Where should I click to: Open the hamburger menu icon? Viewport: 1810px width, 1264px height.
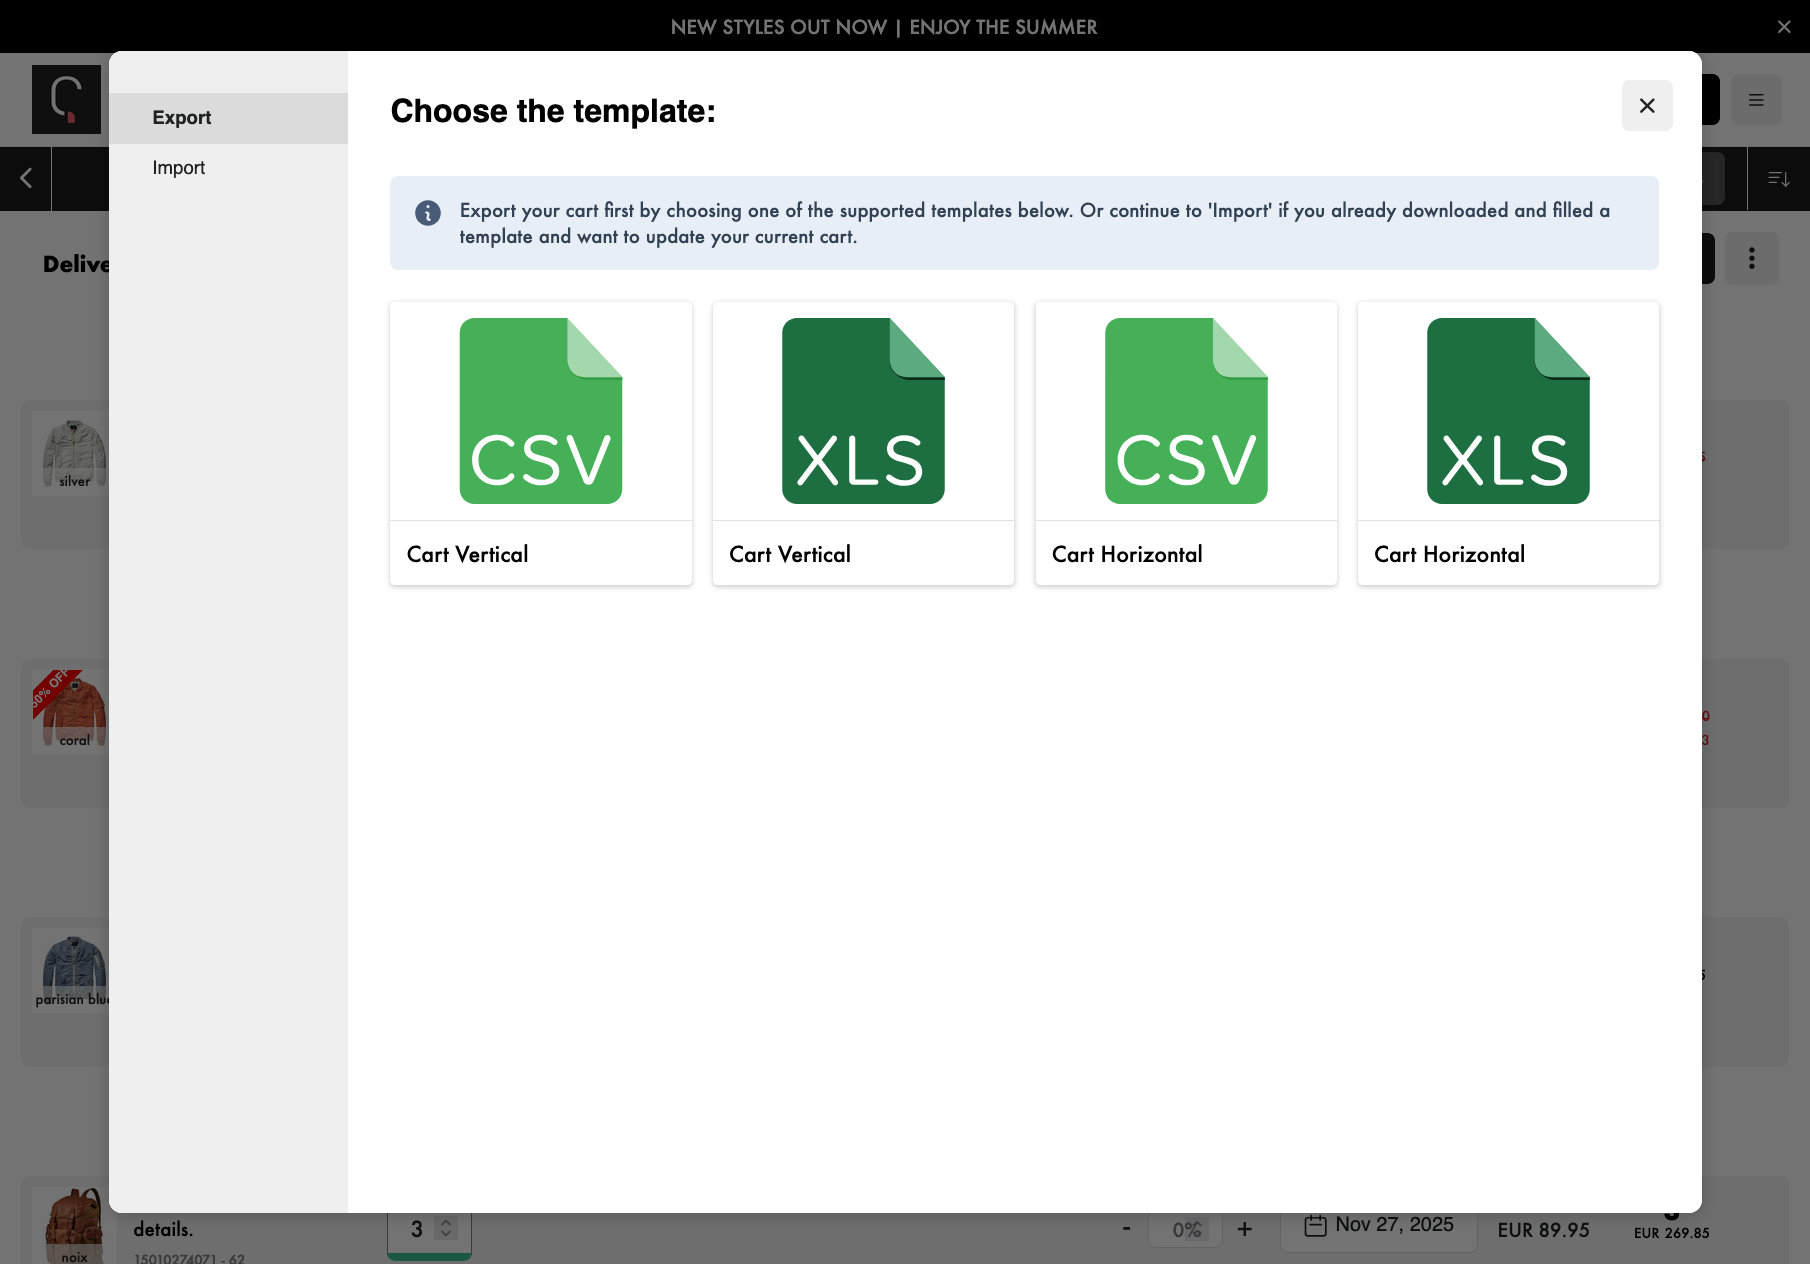[1755, 100]
